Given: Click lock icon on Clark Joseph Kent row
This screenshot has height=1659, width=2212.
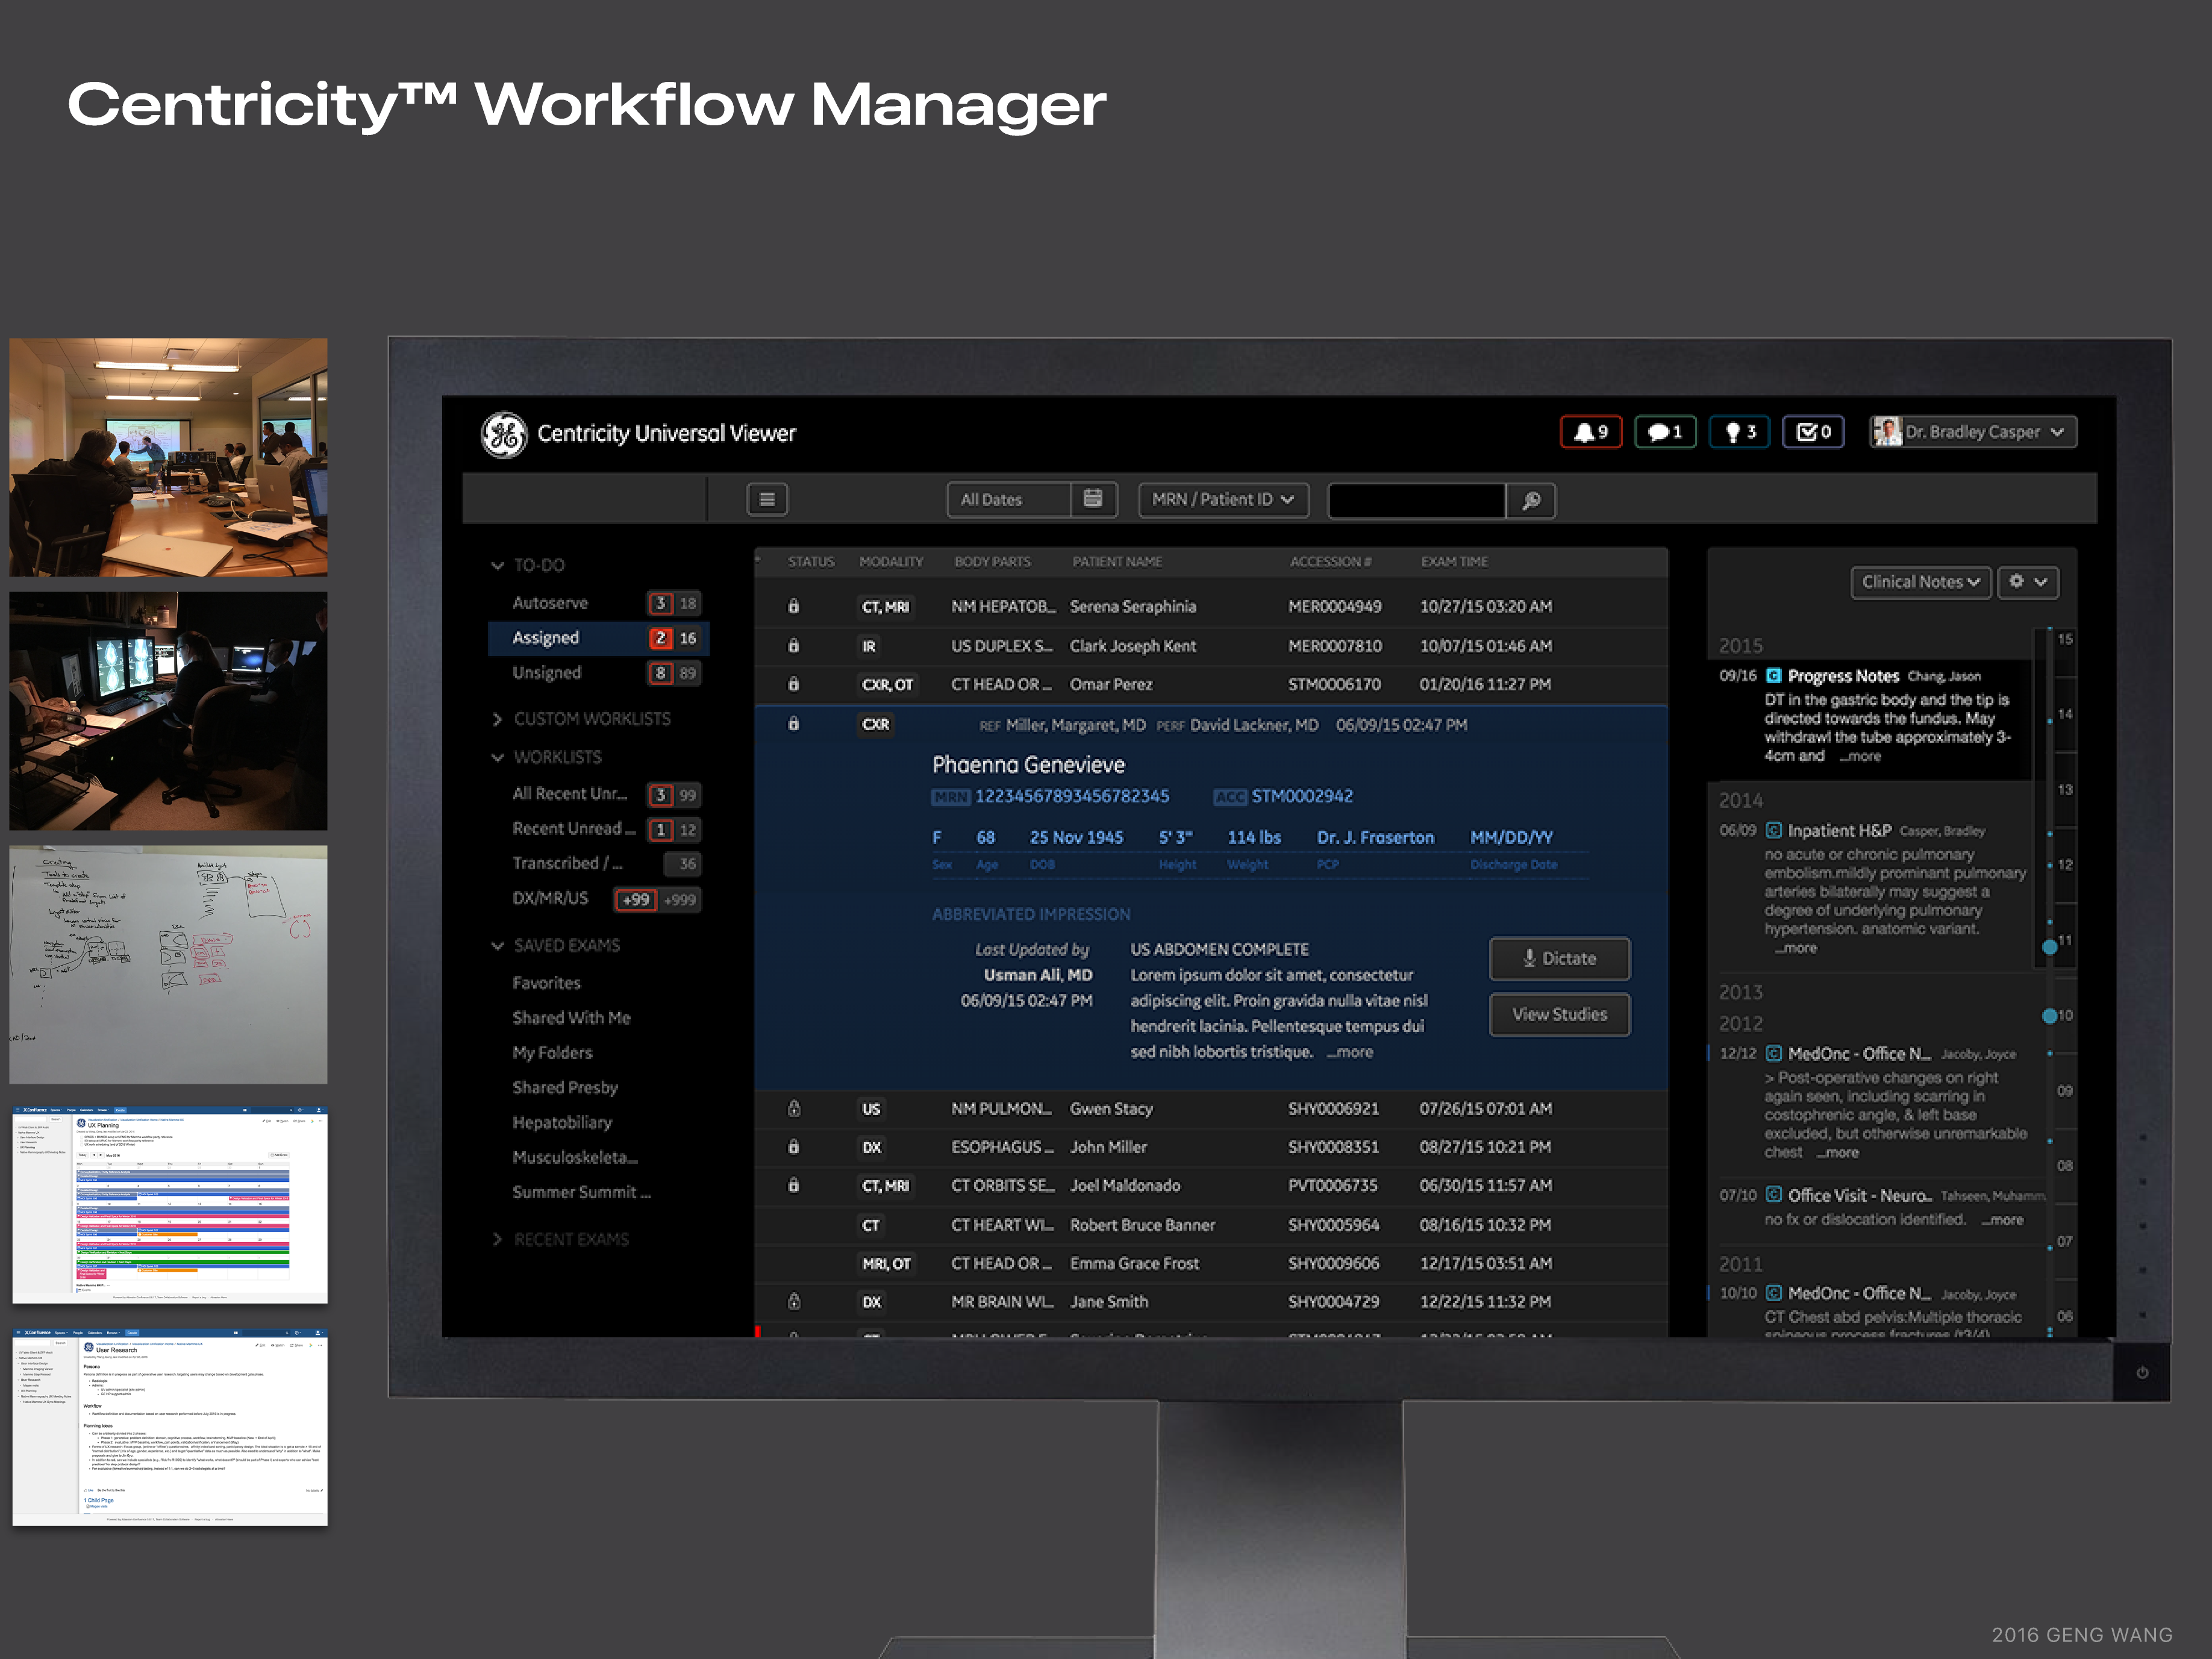Looking at the screenshot, I should pos(794,646).
